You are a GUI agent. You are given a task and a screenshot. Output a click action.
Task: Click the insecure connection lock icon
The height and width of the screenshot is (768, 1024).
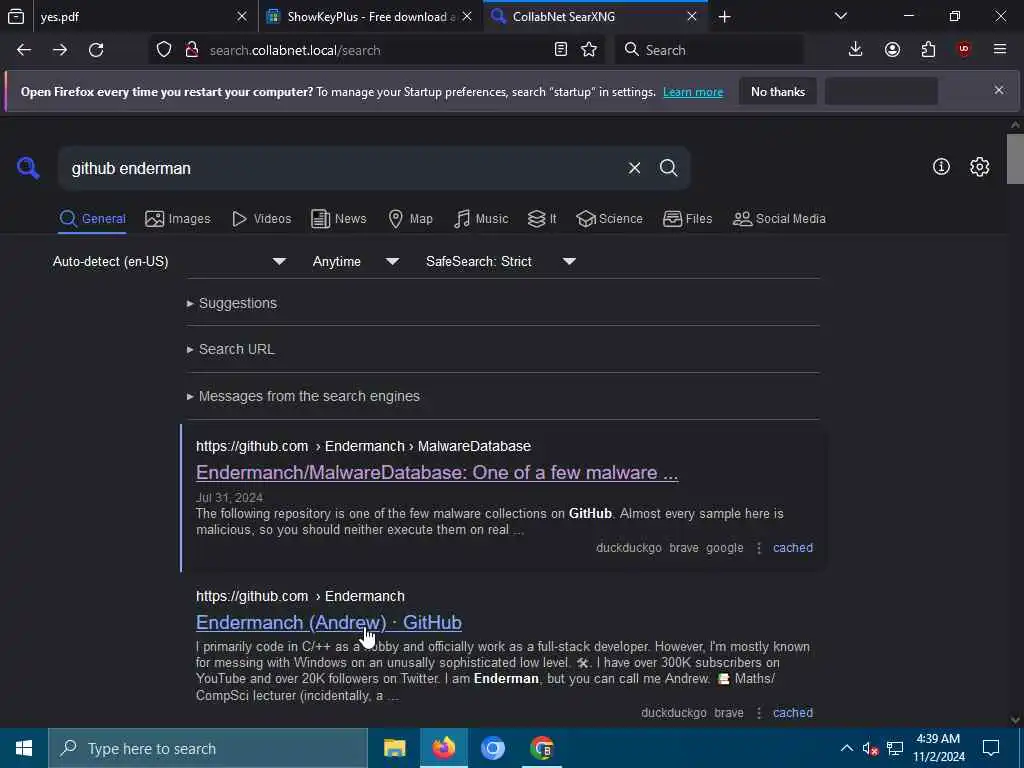pyautogui.click(x=192, y=50)
